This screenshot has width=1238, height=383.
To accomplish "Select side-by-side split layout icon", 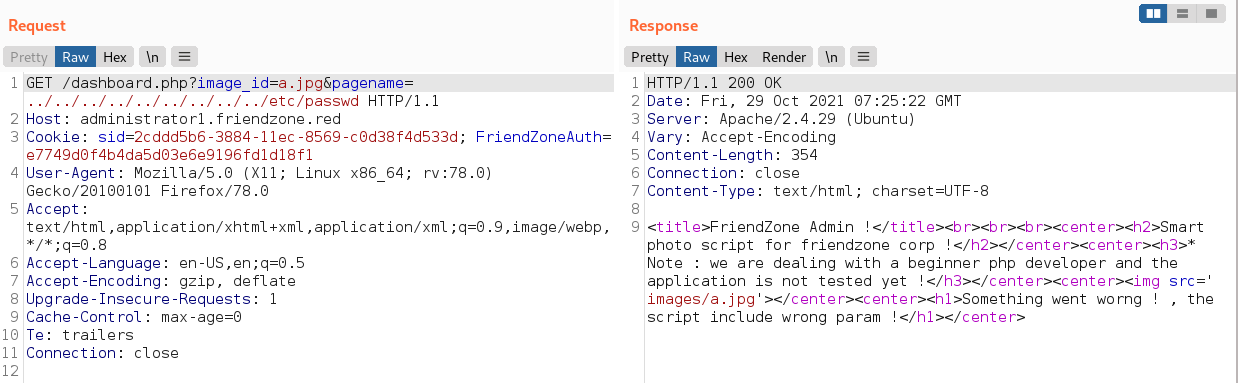I will (x=1154, y=13).
